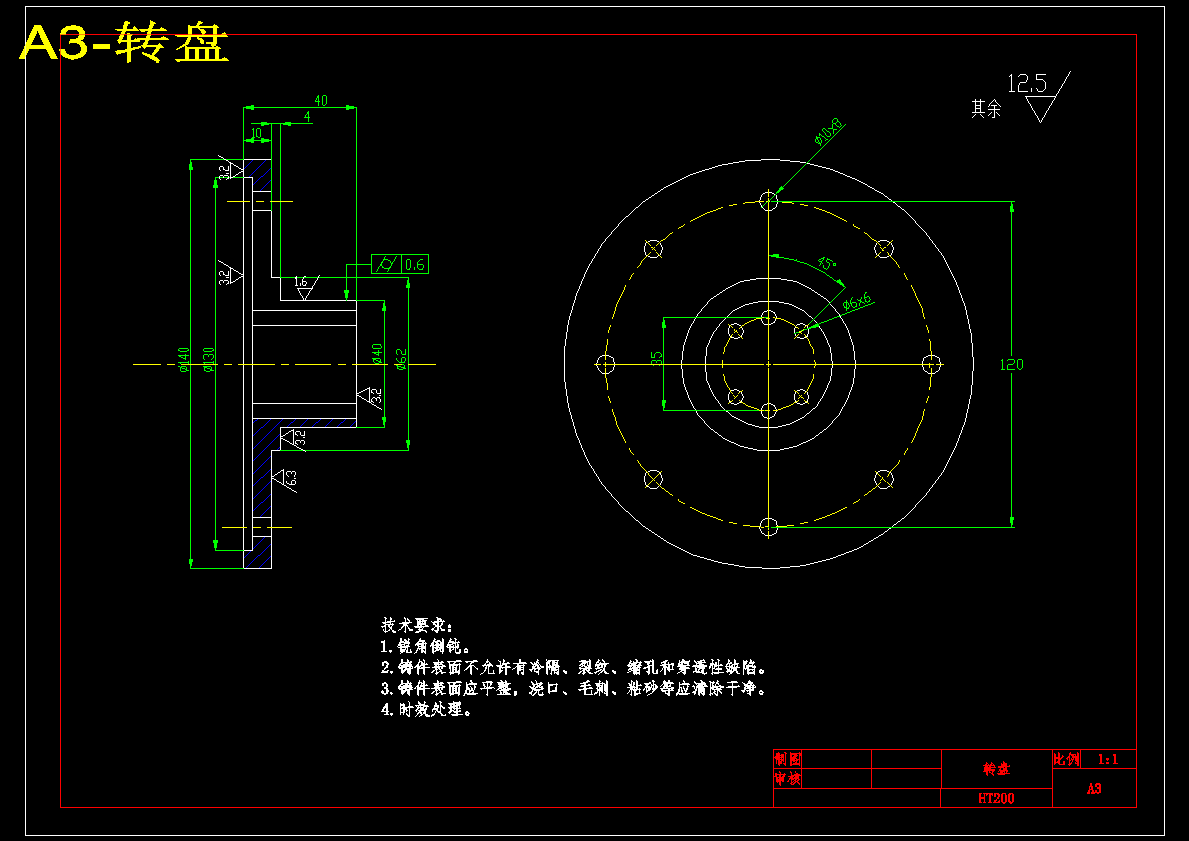The width and height of the screenshot is (1189, 841).
Task: Select note "1.锐角倒钝。"
Action: click(x=427, y=647)
